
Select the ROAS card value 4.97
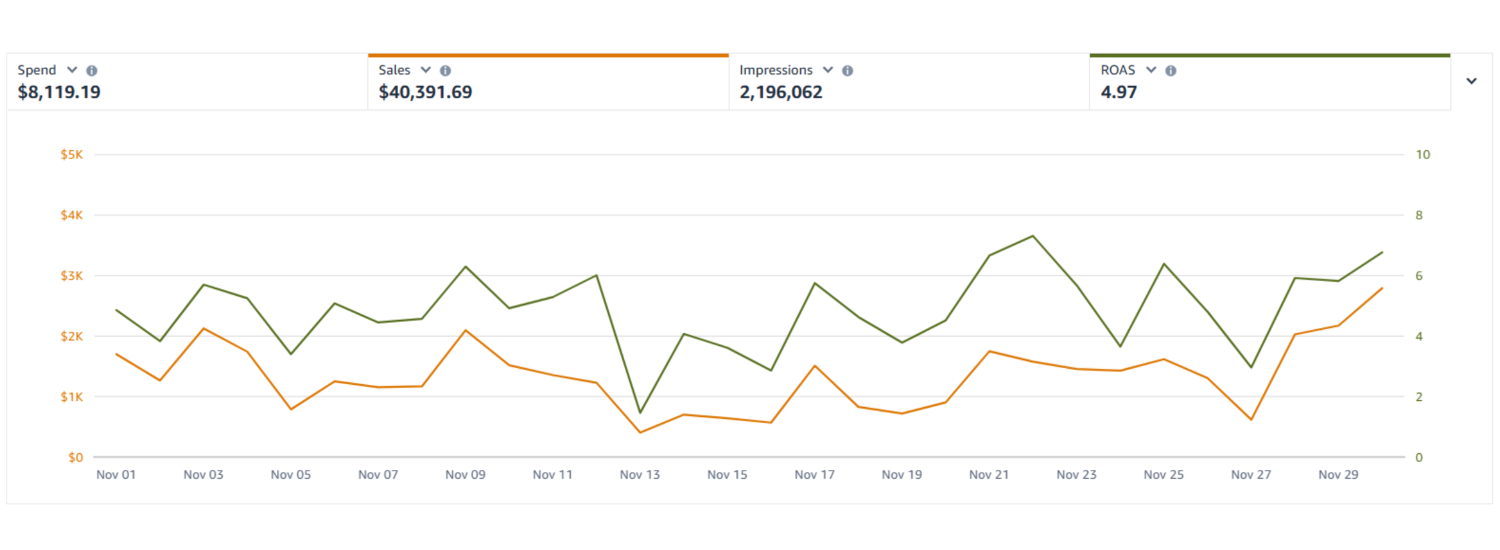pyautogui.click(x=1118, y=92)
